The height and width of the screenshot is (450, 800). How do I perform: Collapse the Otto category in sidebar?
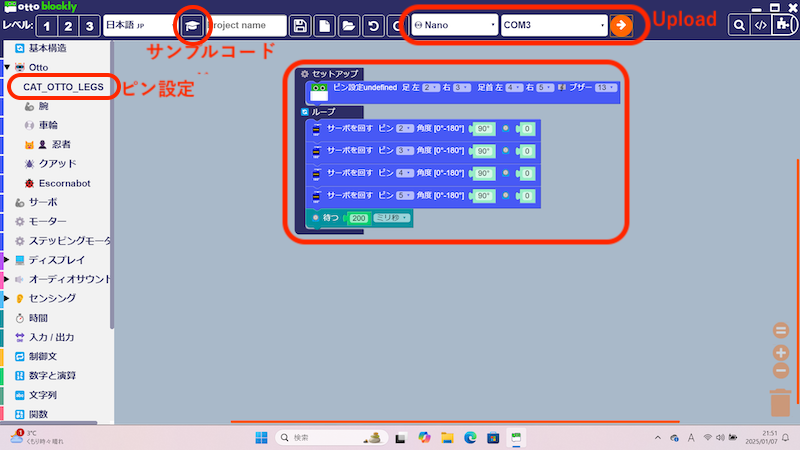[x=7, y=67]
